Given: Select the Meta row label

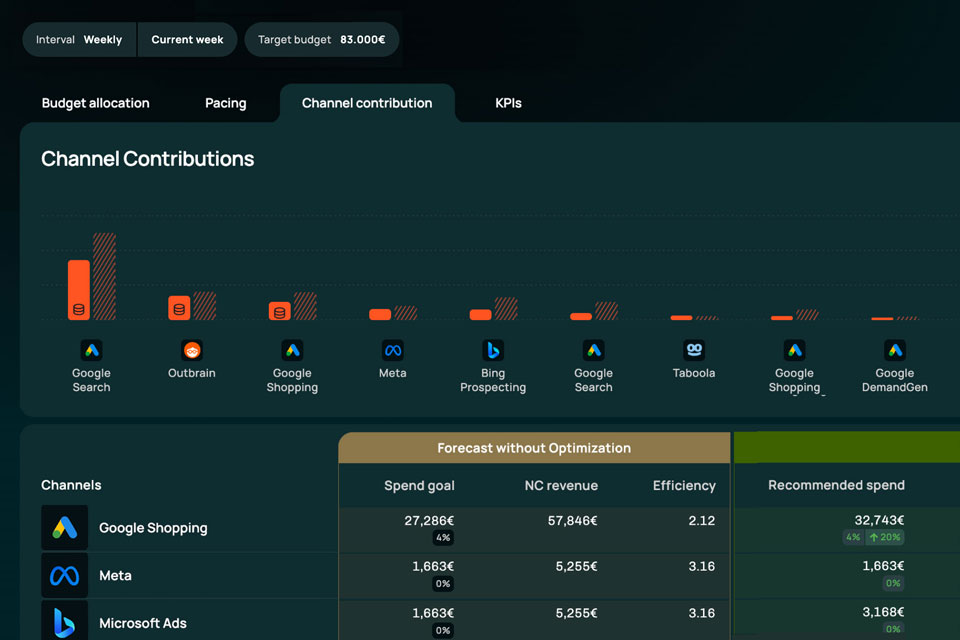Looking at the screenshot, I should click(x=115, y=575).
